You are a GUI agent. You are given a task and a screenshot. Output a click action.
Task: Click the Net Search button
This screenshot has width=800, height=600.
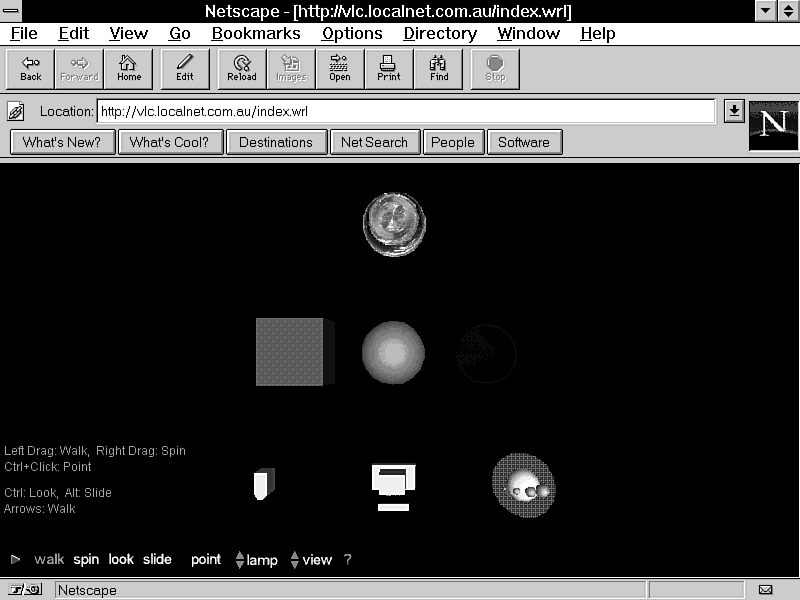pos(374,142)
